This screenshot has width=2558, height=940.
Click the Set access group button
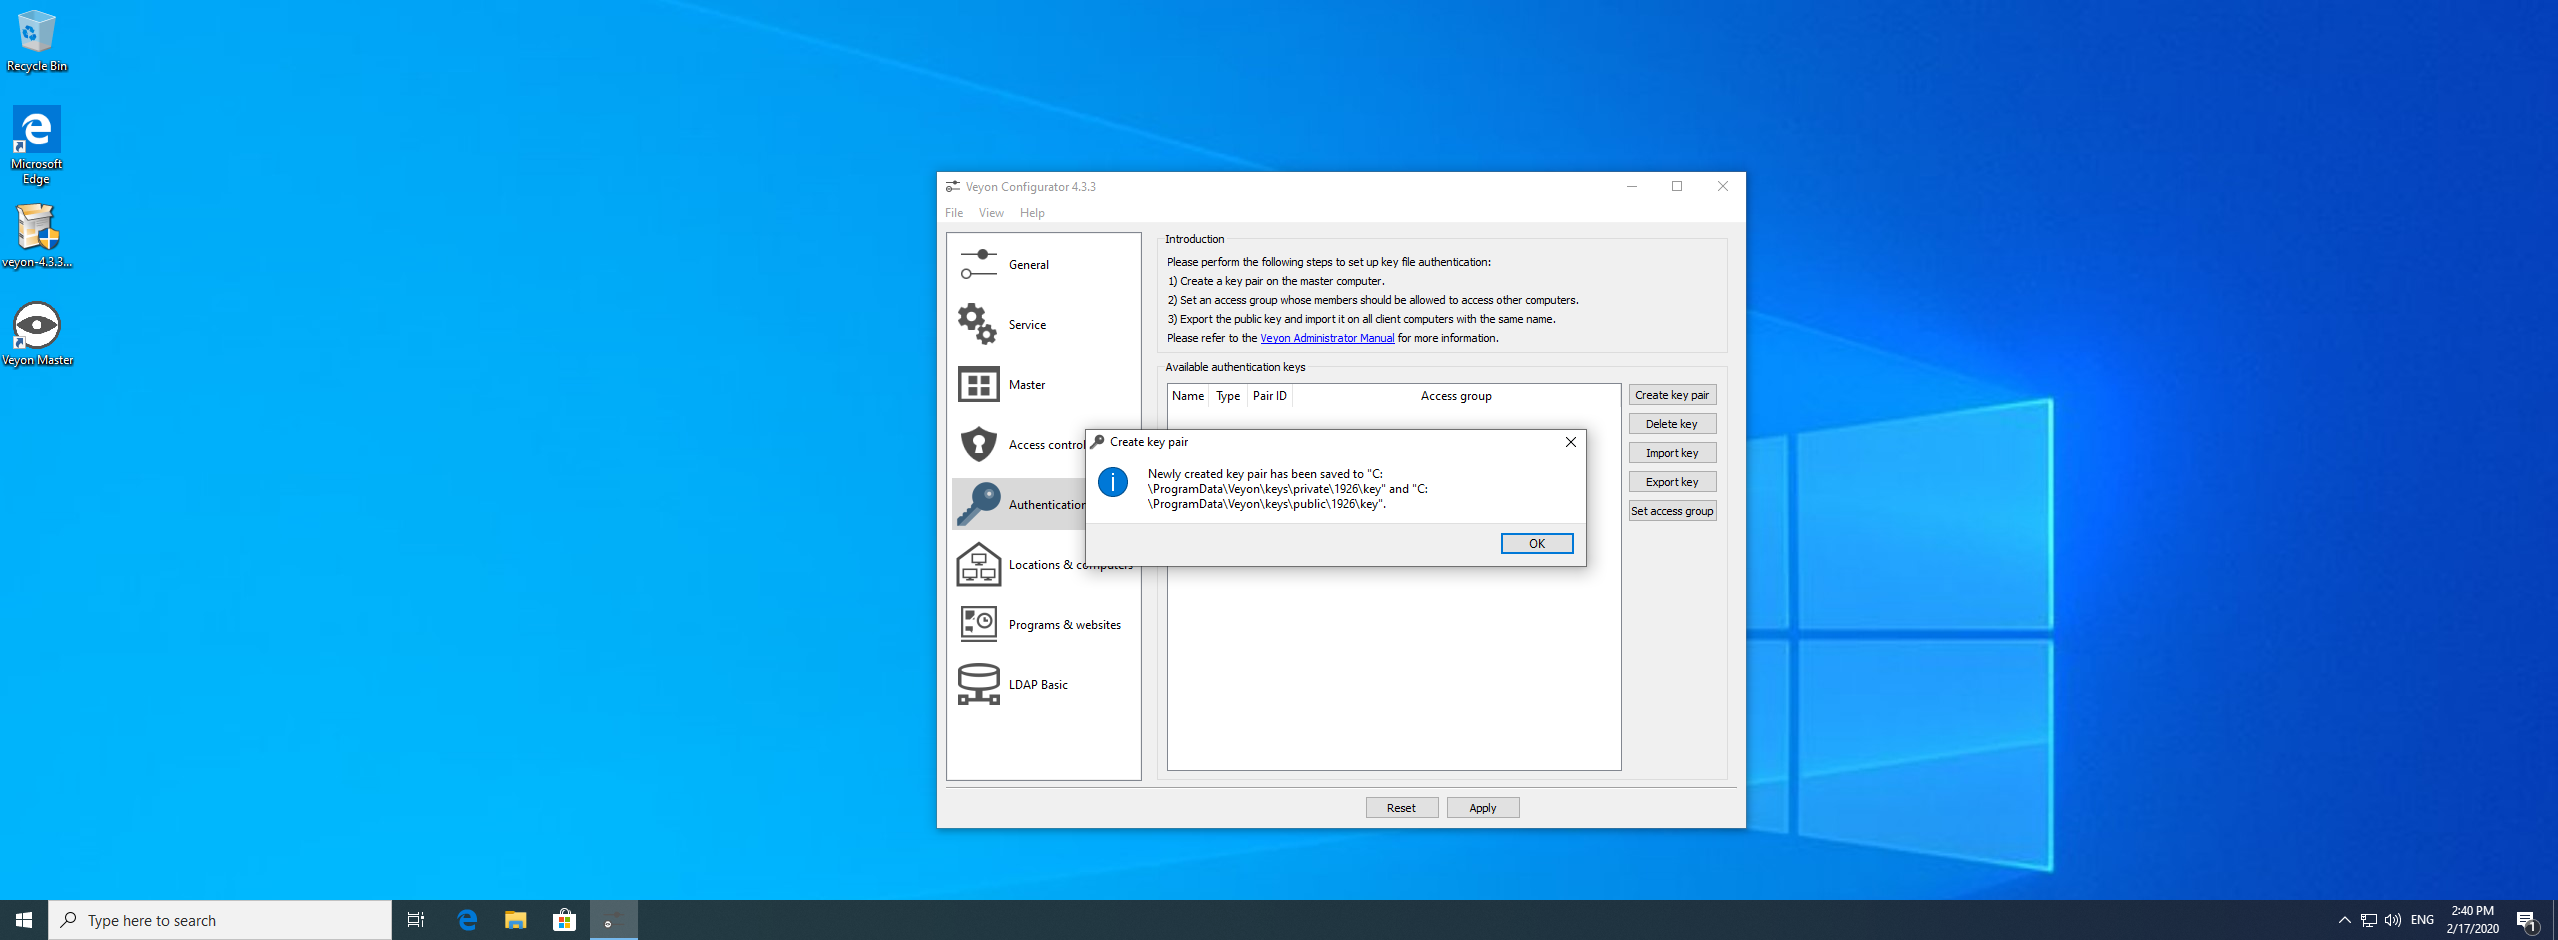pos(1672,511)
